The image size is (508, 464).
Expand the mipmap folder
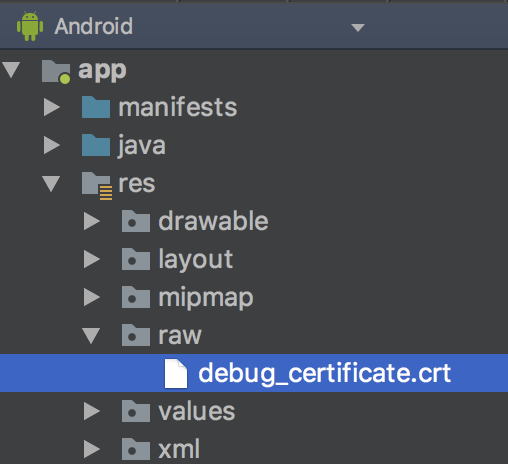pos(92,297)
